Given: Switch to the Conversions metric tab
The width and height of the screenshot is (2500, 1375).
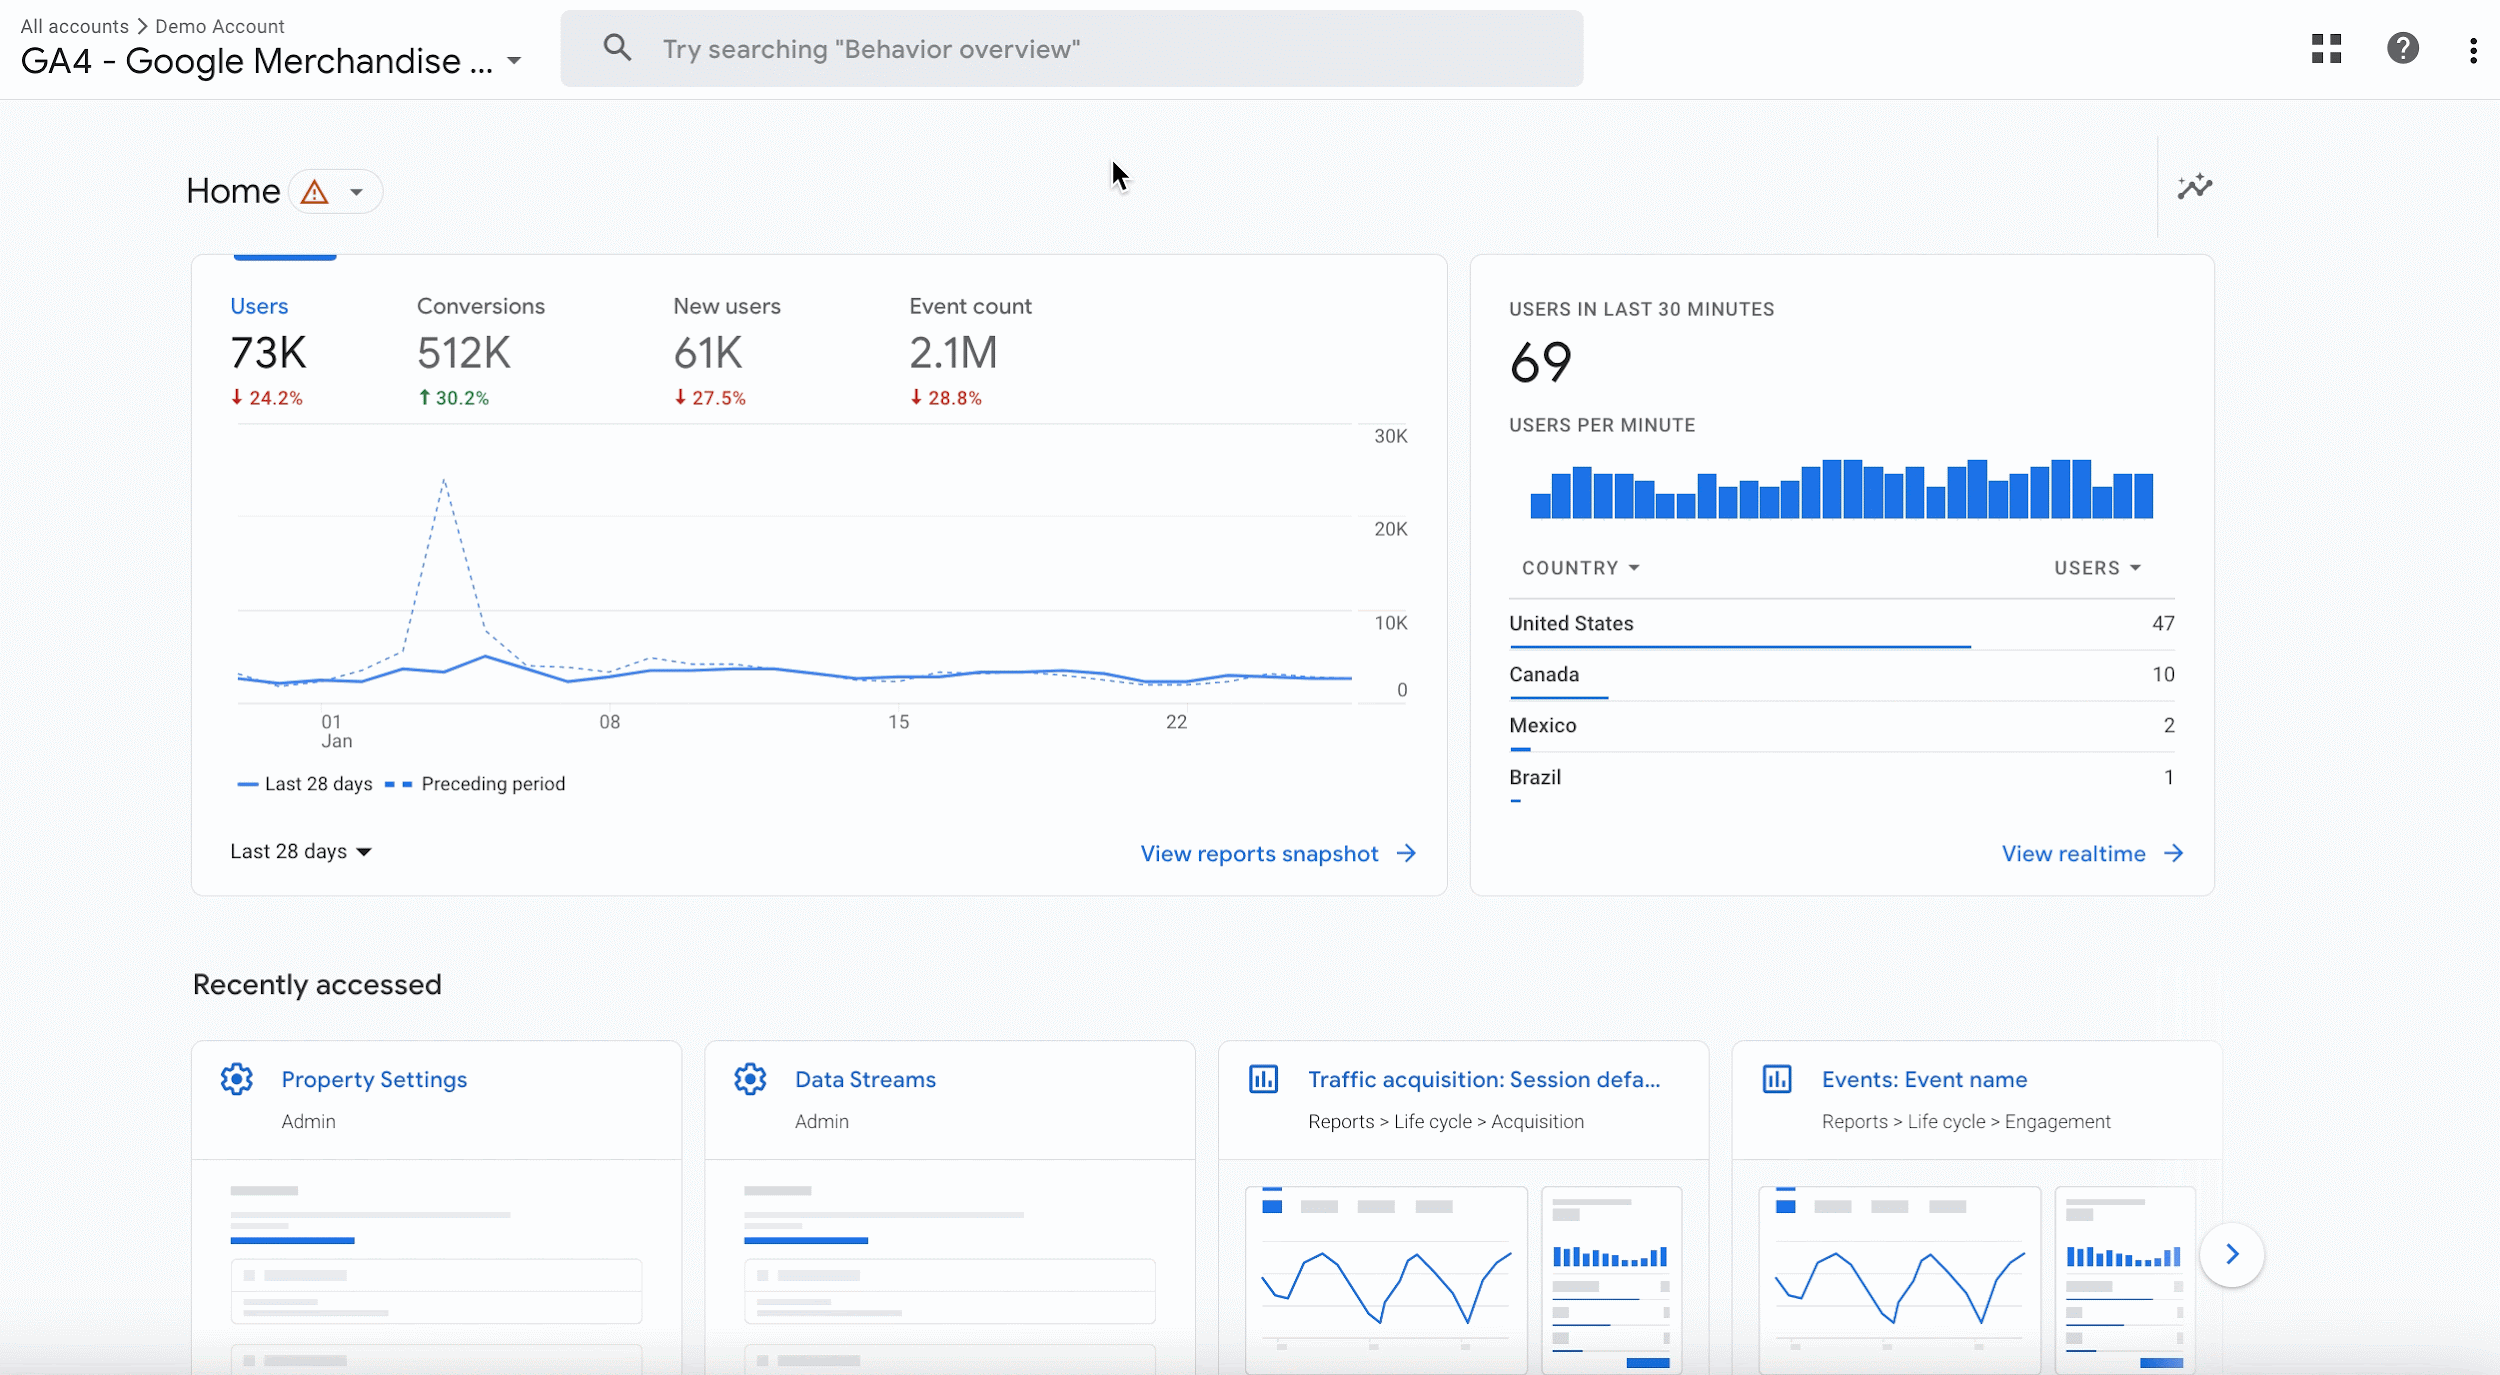Looking at the screenshot, I should click(481, 305).
